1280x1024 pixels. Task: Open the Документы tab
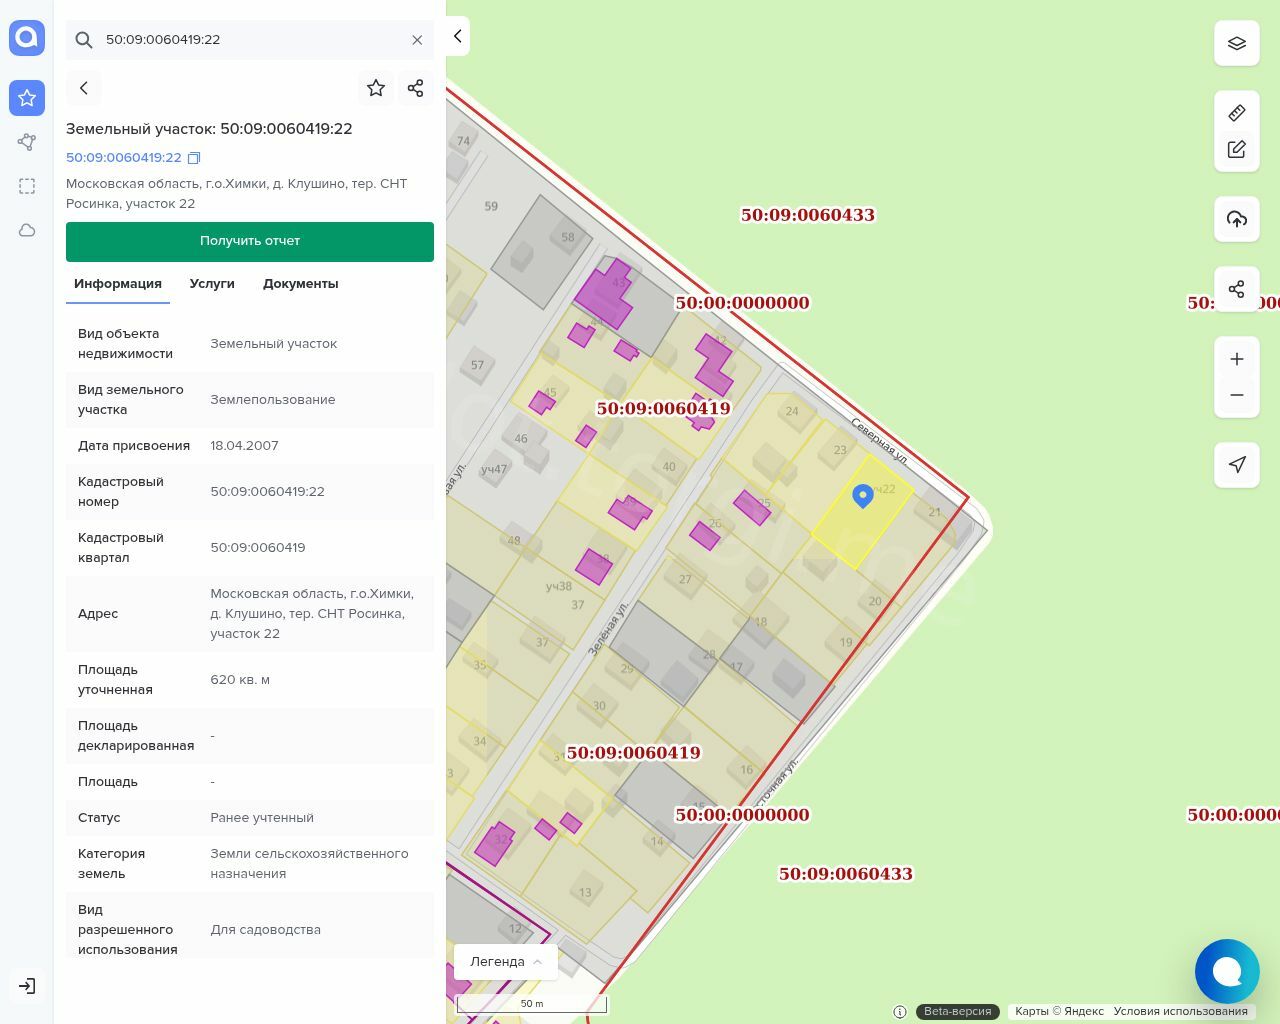[x=300, y=284]
